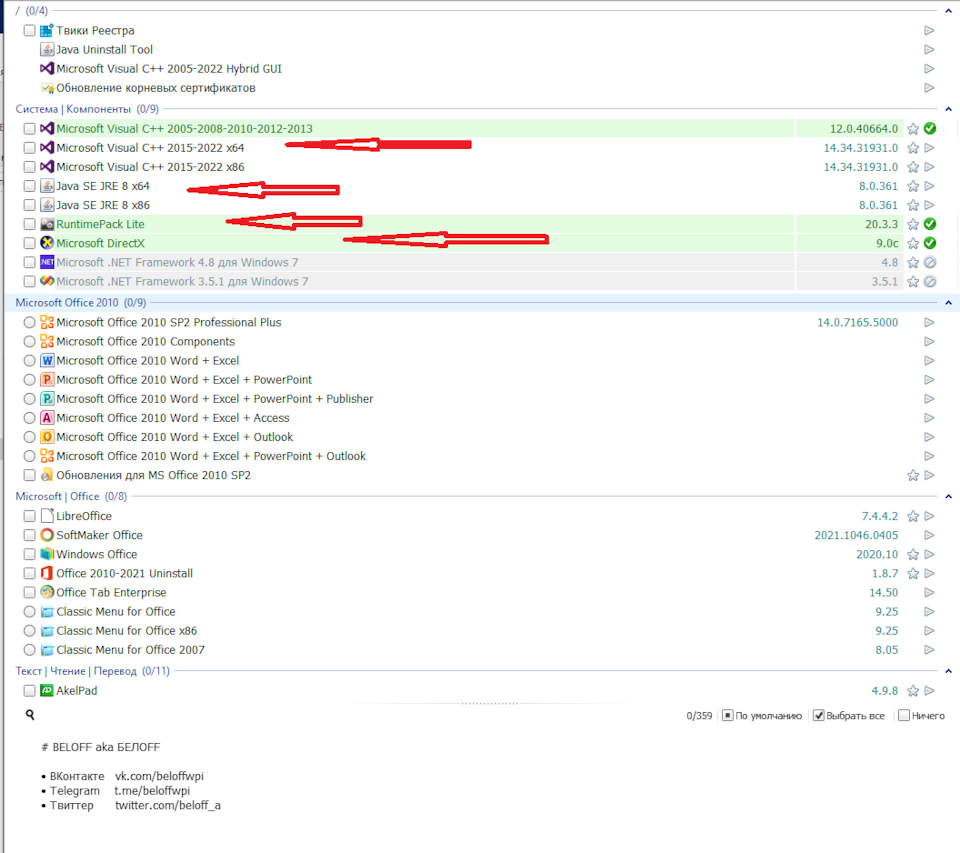
Task: Click the Microsoft Office 2010 Components row text
Action: point(146,341)
